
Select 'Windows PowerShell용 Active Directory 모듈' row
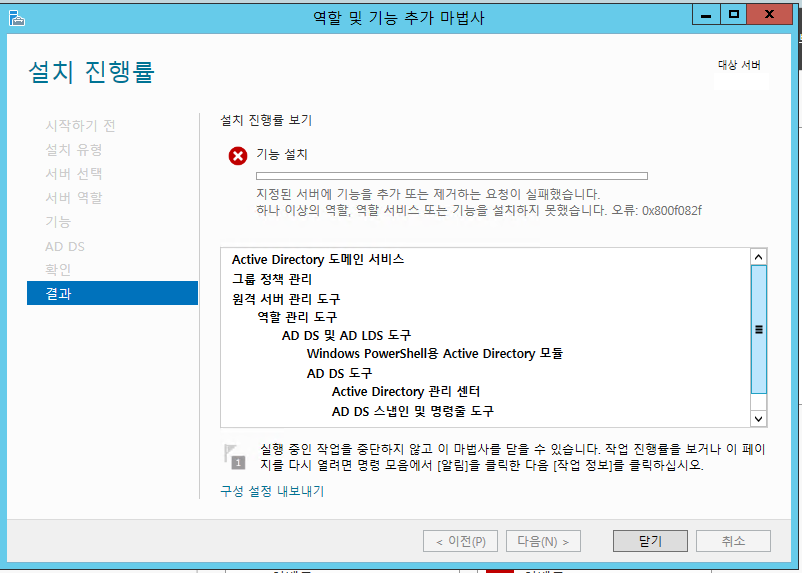435,354
